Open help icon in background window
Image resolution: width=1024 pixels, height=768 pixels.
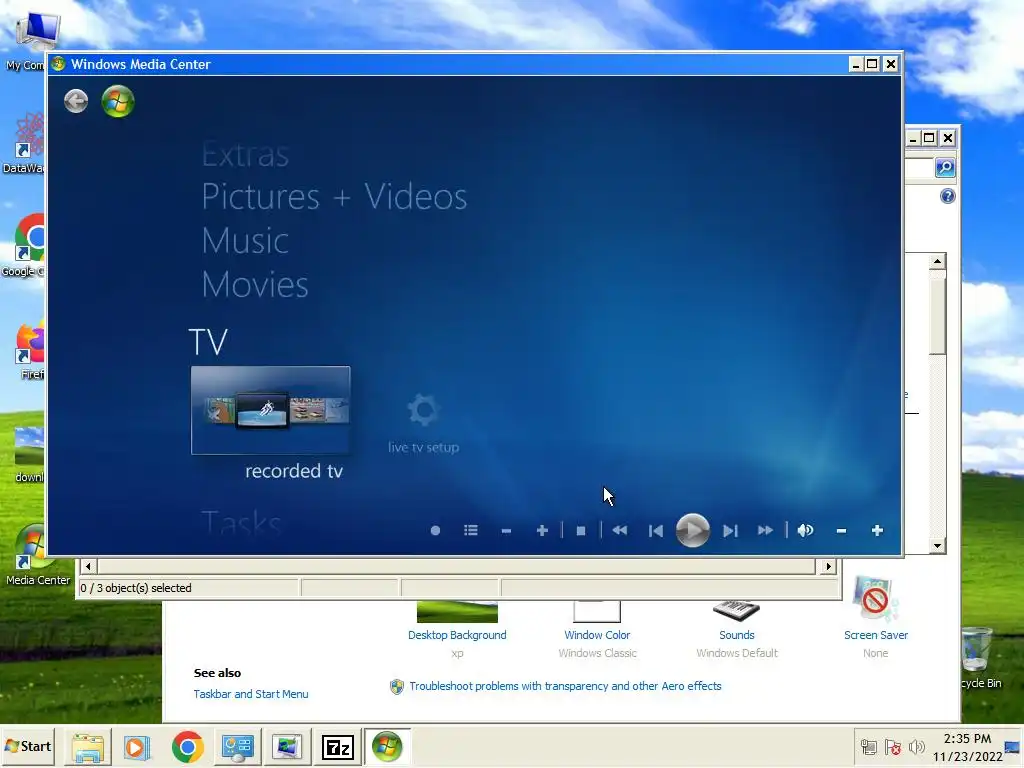tap(948, 196)
